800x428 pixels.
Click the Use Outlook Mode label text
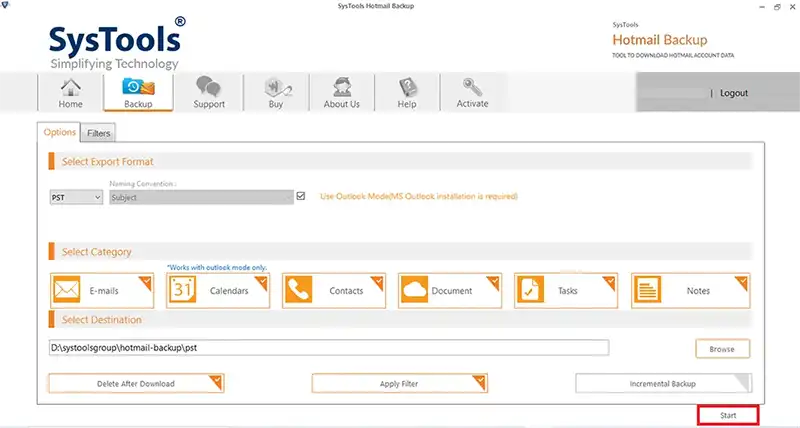click(x=418, y=196)
